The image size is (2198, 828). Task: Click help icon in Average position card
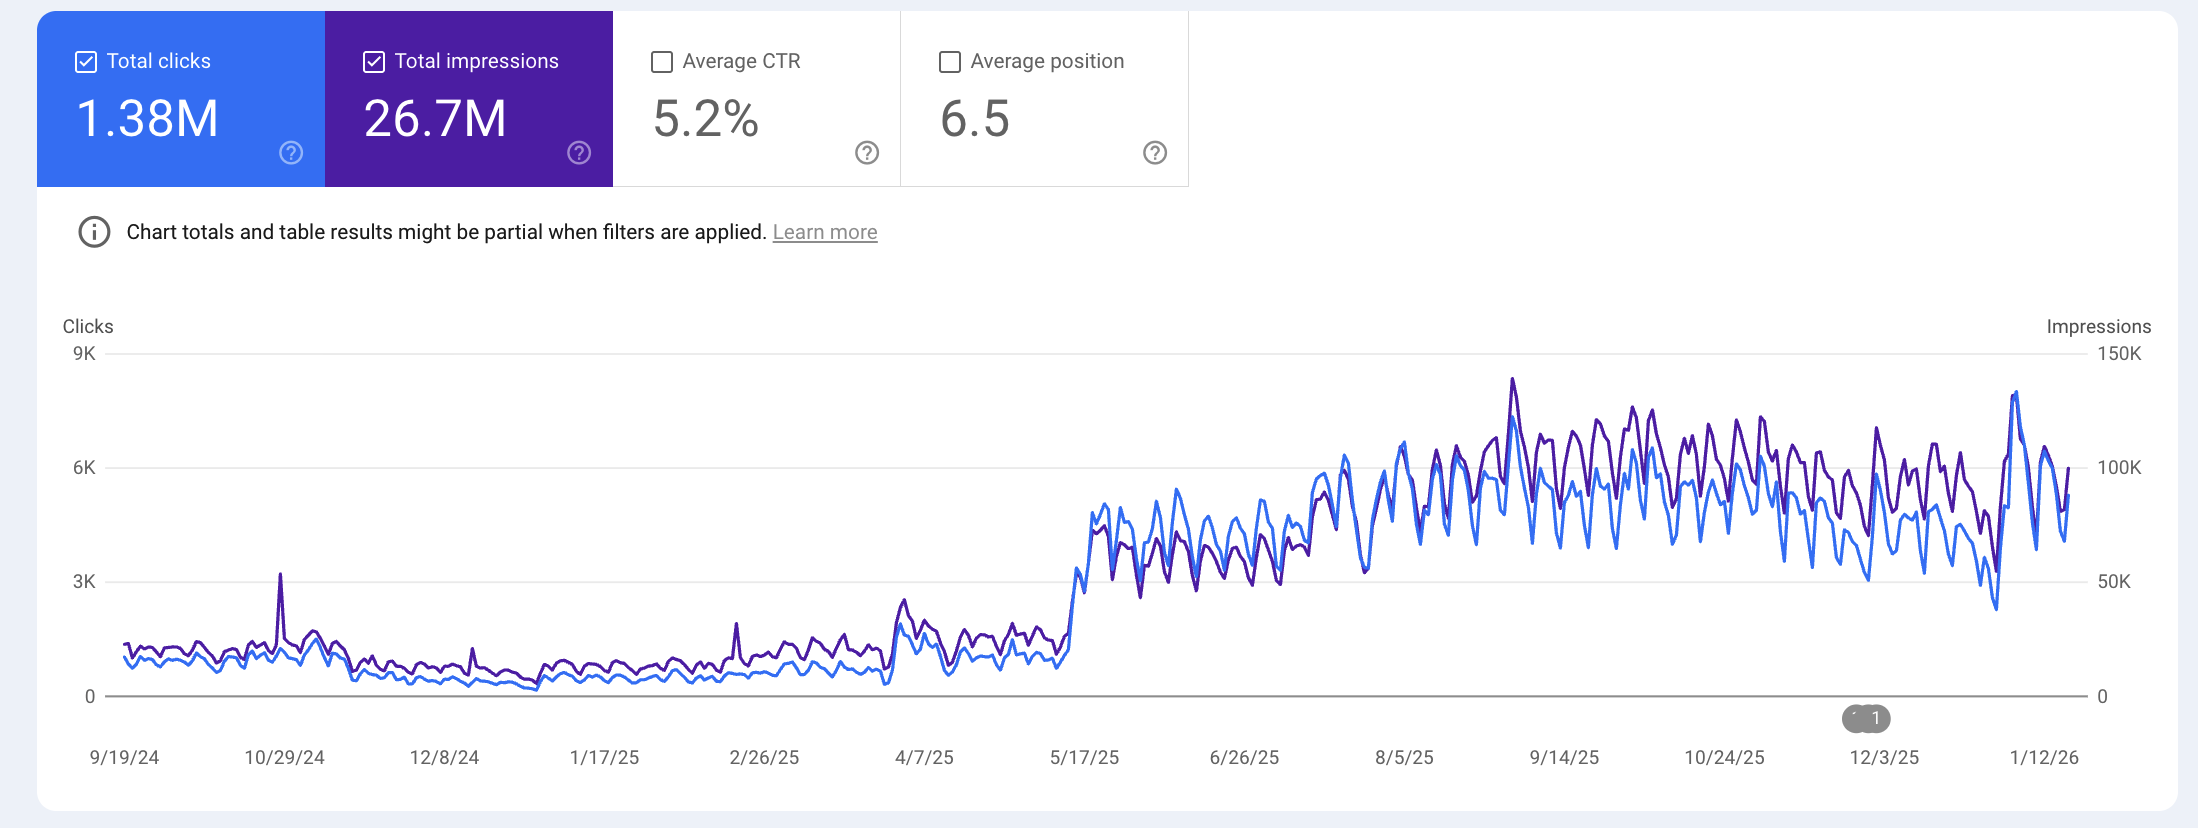1155,153
